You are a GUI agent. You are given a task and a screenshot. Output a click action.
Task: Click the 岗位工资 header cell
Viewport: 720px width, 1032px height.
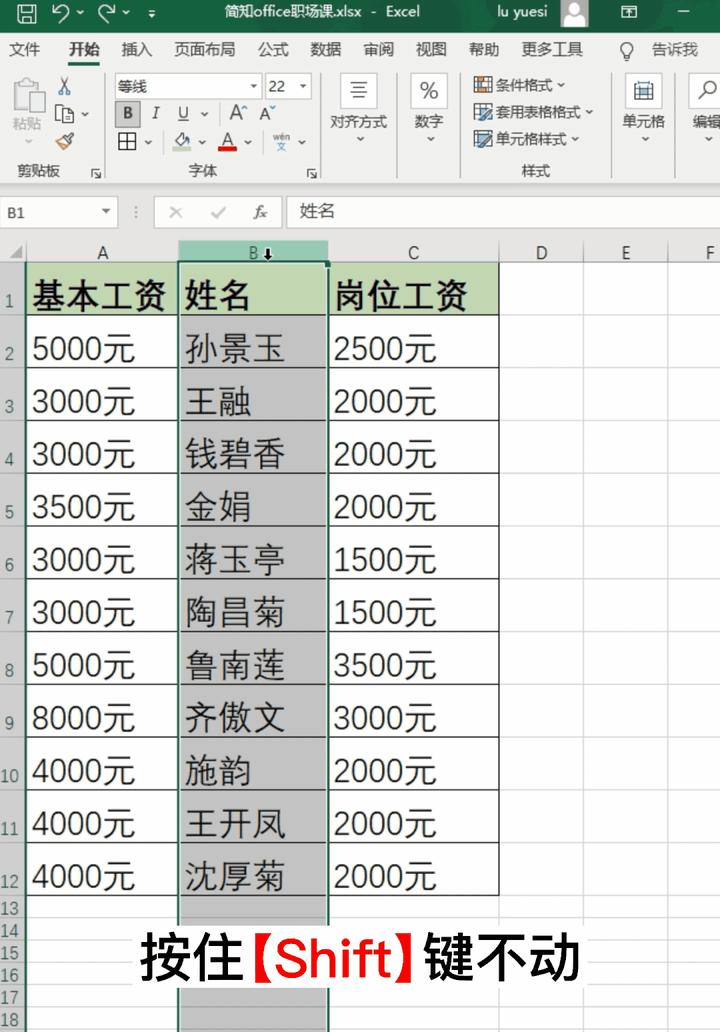click(413, 289)
